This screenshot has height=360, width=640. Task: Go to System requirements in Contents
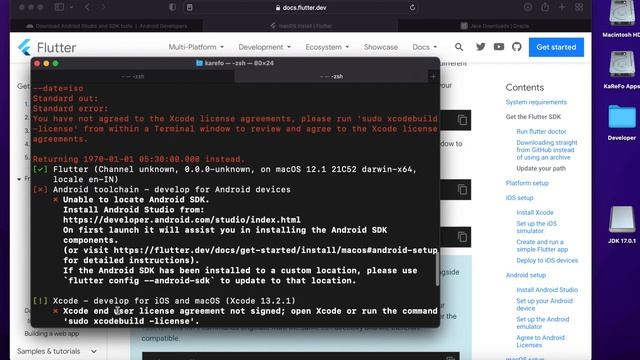point(536,102)
